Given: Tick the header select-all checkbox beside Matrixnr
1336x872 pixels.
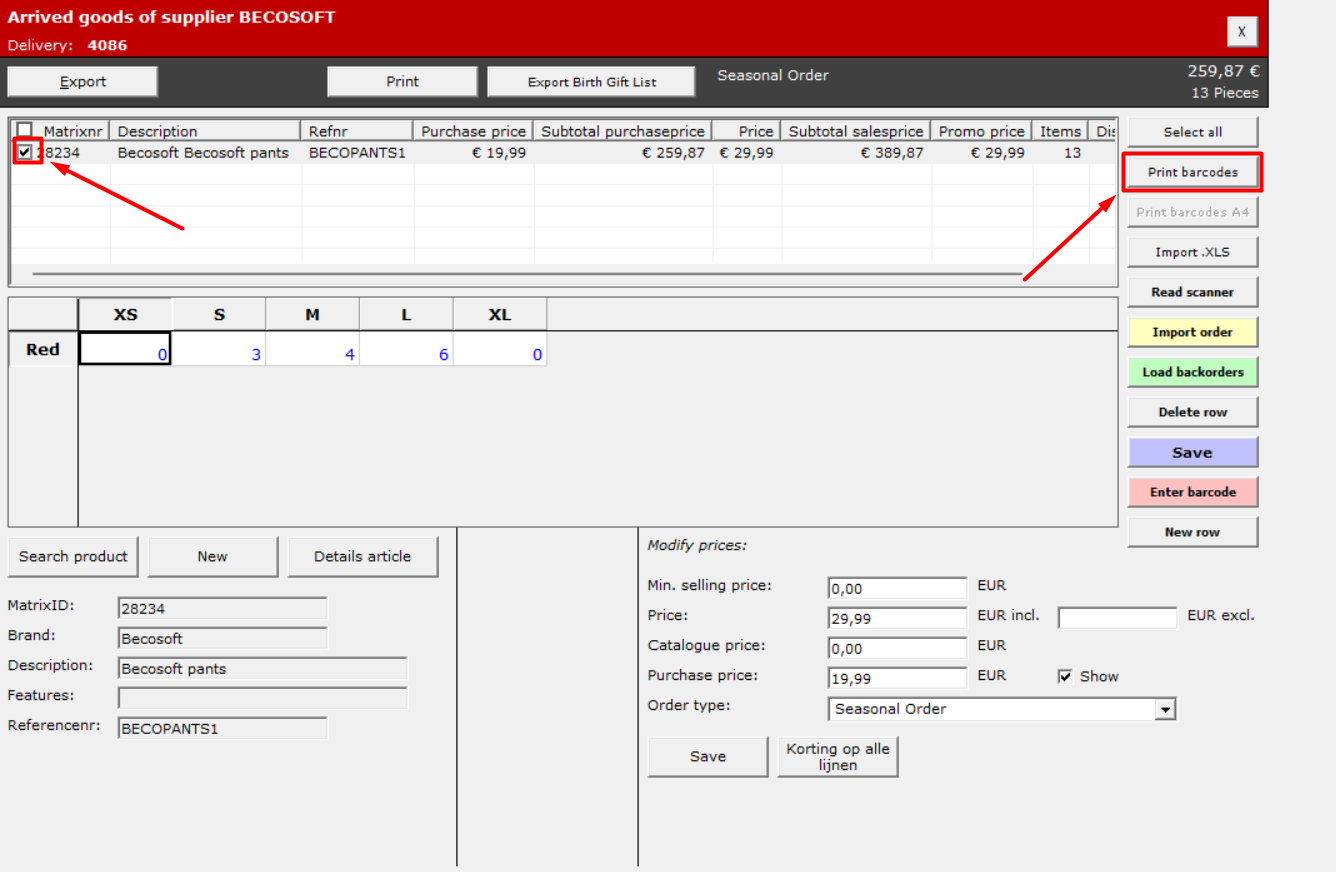Looking at the screenshot, I should 25,130.
